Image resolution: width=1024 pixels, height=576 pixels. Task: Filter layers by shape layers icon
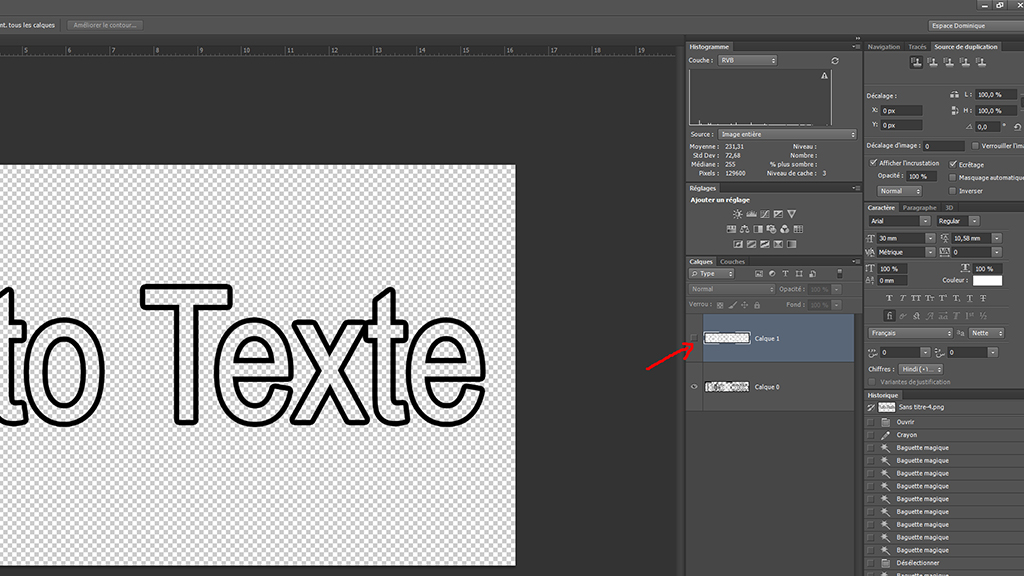pyautogui.click(x=799, y=274)
